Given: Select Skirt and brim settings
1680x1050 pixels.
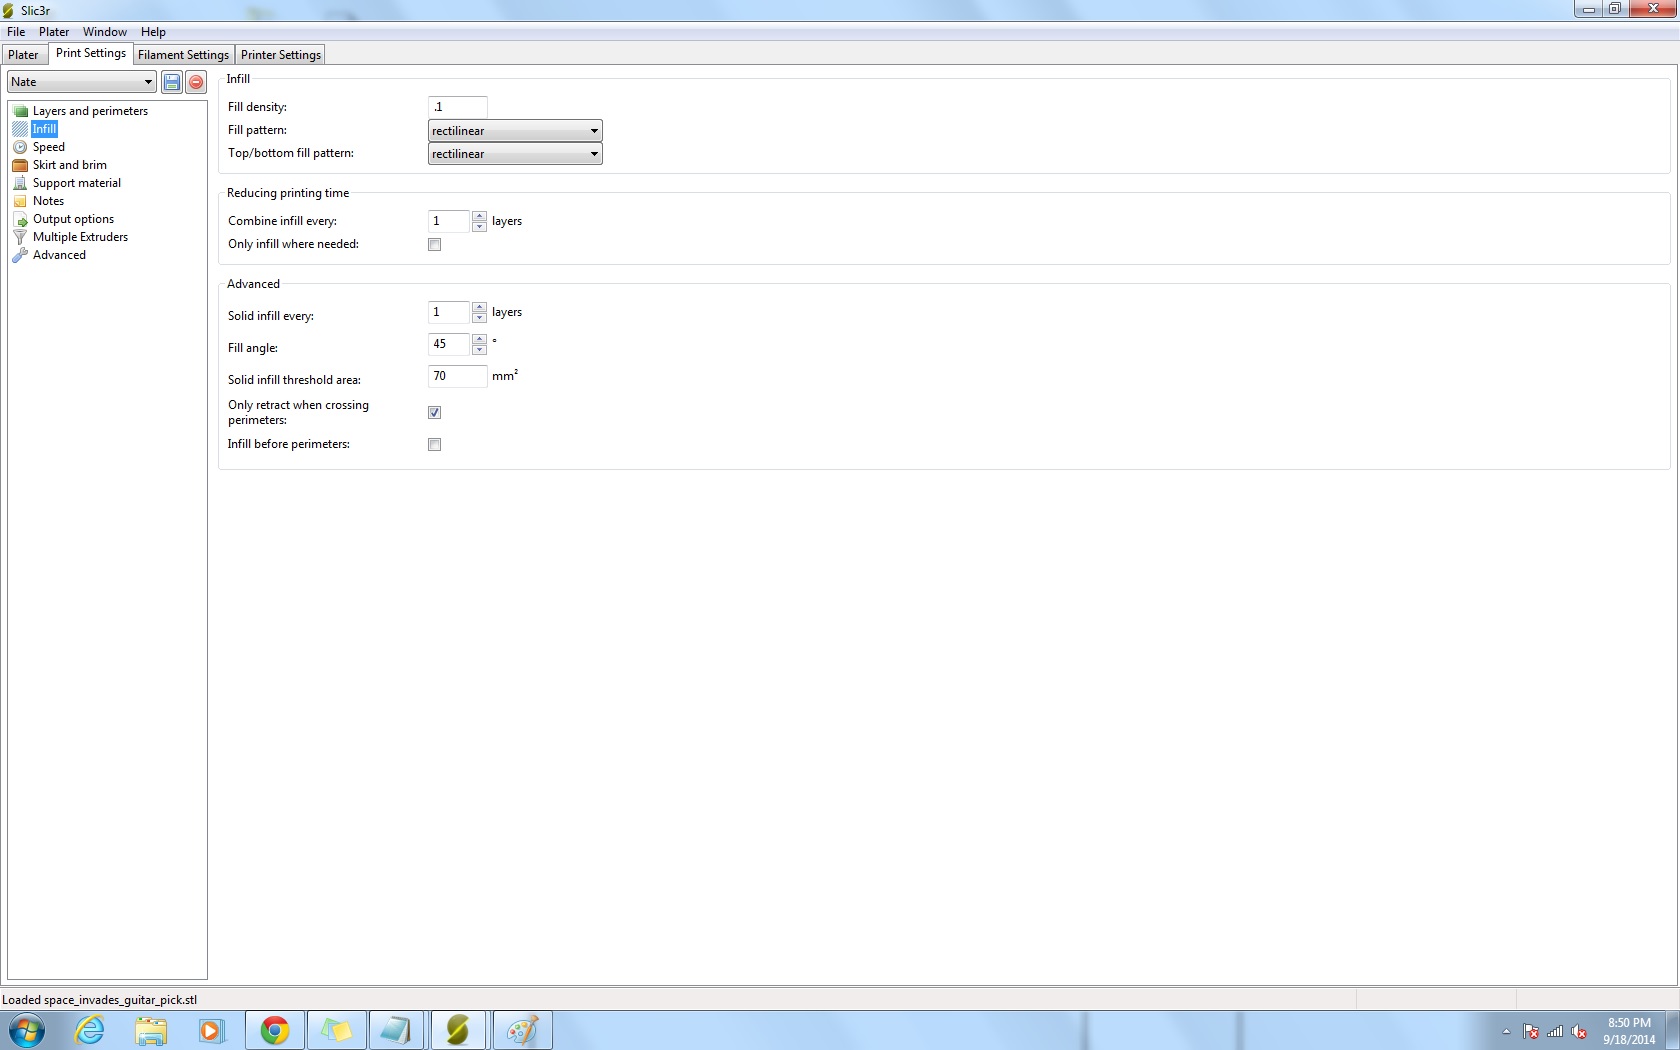Looking at the screenshot, I should click(70, 165).
